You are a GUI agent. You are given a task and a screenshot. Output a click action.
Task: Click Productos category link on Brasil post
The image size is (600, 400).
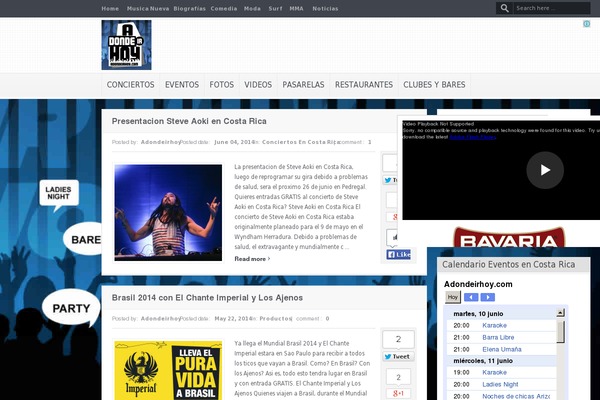coord(276,318)
